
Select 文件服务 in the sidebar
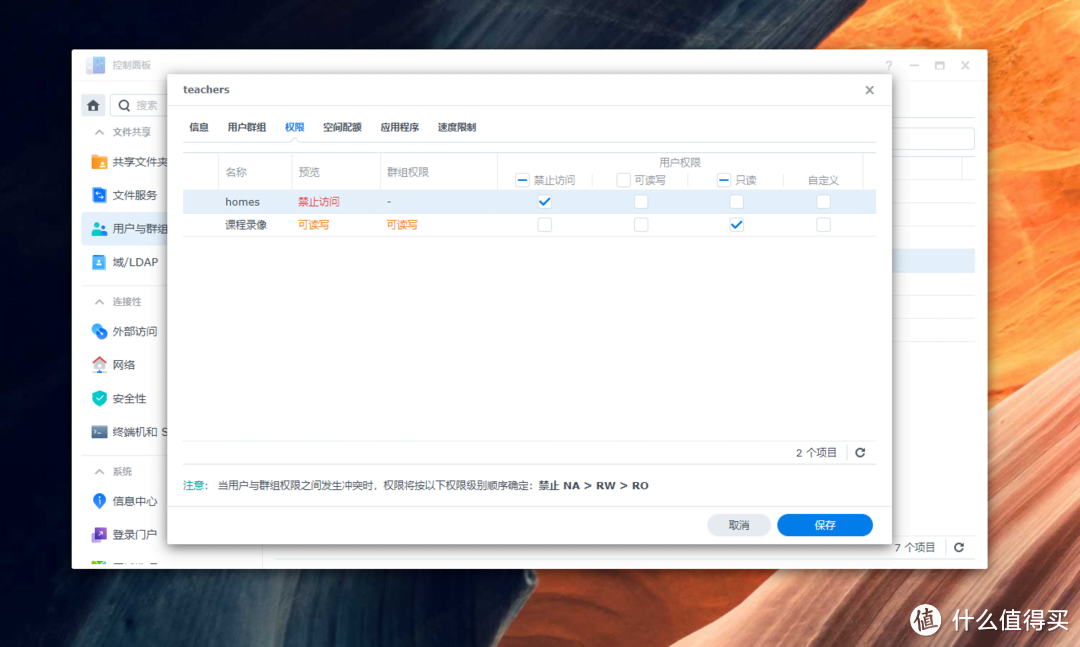133,194
